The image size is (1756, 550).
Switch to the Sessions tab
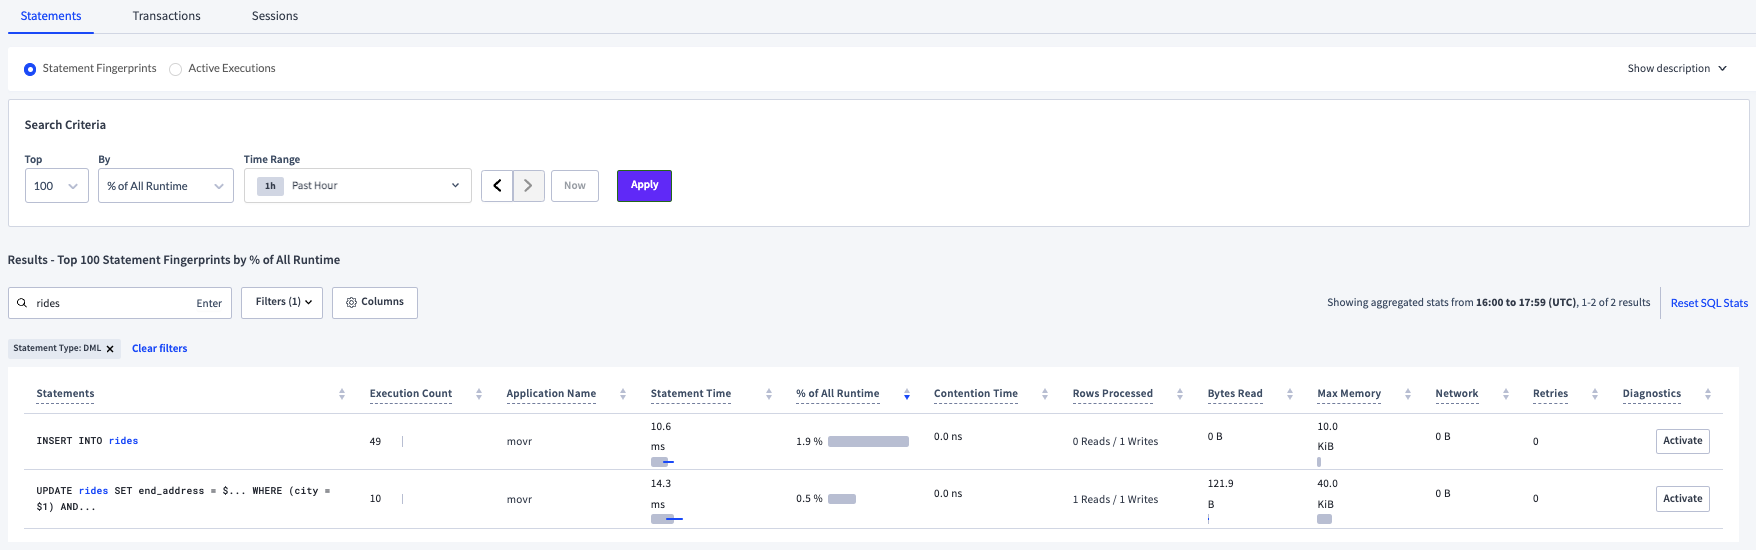point(275,16)
